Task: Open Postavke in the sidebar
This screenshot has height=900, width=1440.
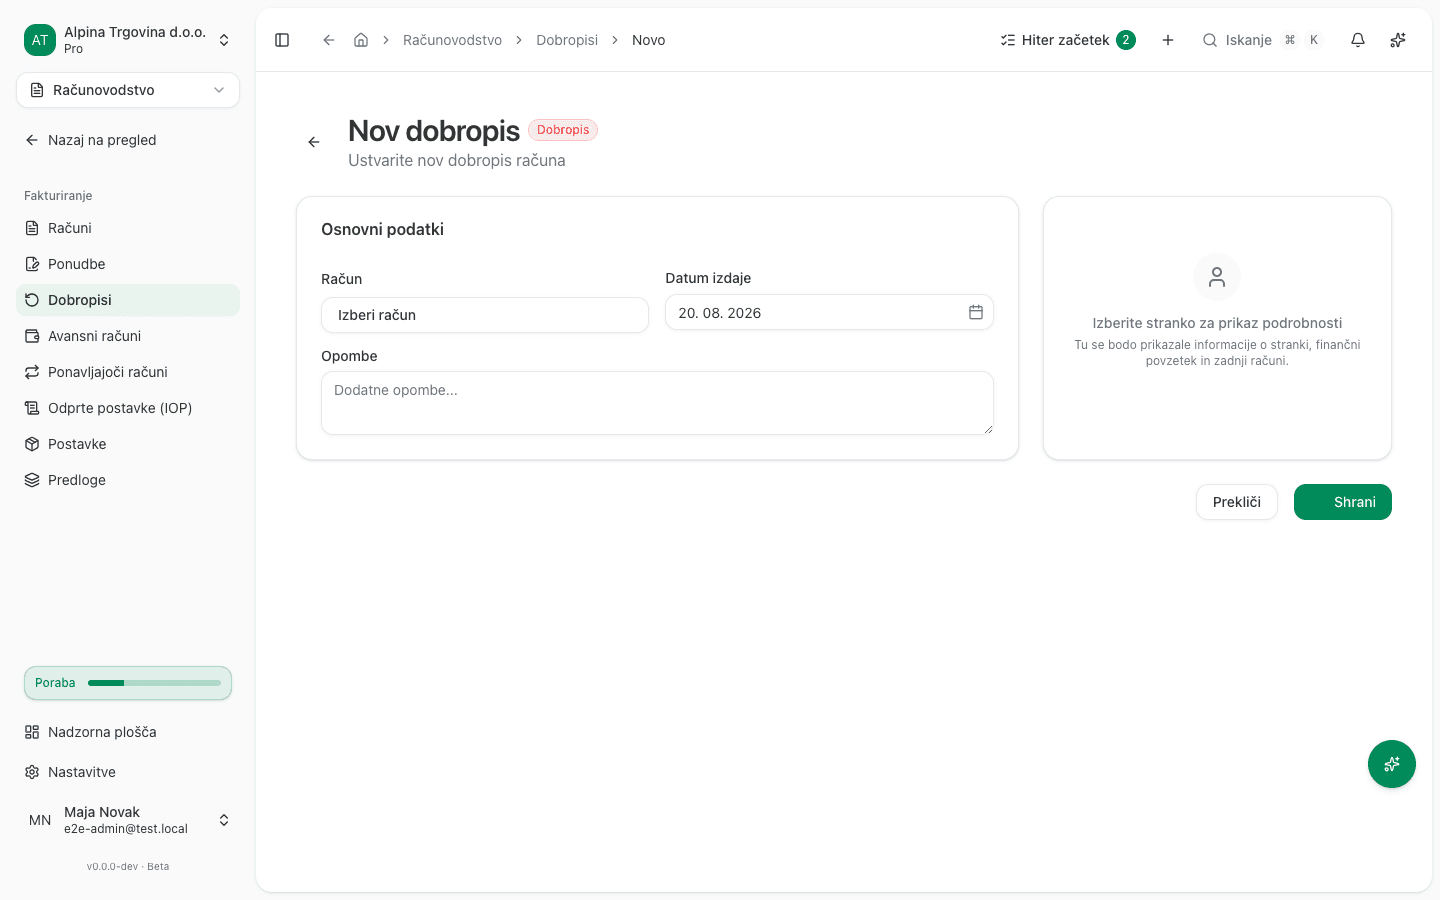Action: point(128,444)
